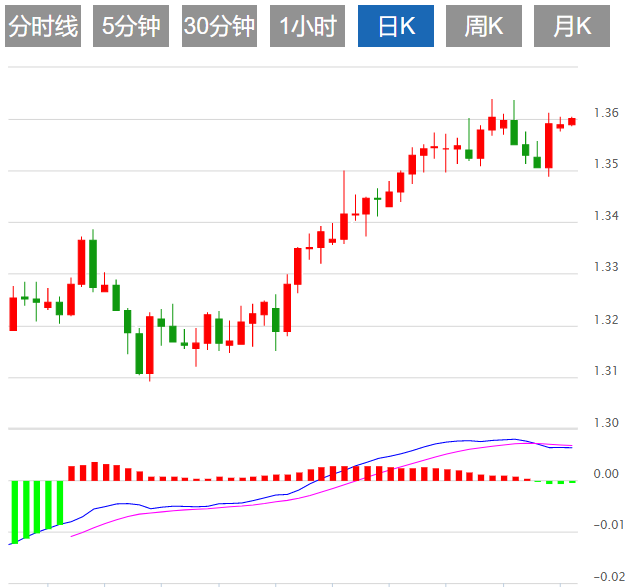Viewport: 635px width, 587px height.
Task: Select the highlighted 日K tab
Action: pyautogui.click(x=395, y=27)
